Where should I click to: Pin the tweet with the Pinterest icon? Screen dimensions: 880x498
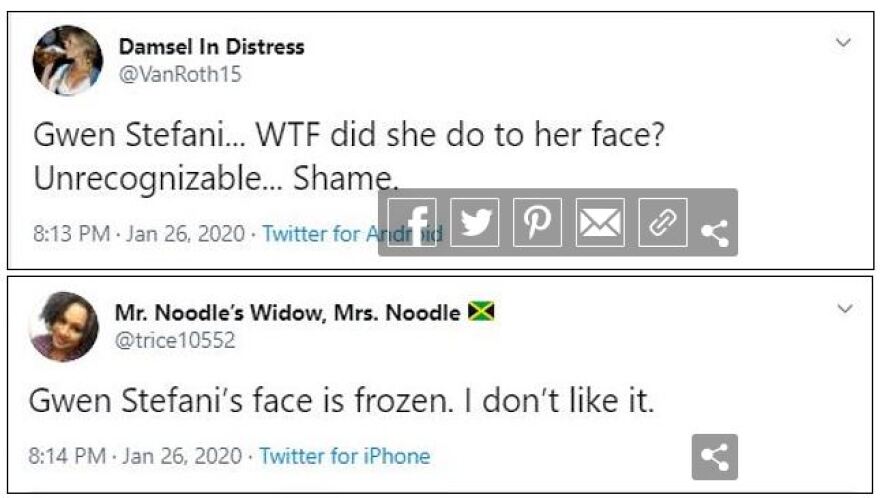click(537, 223)
